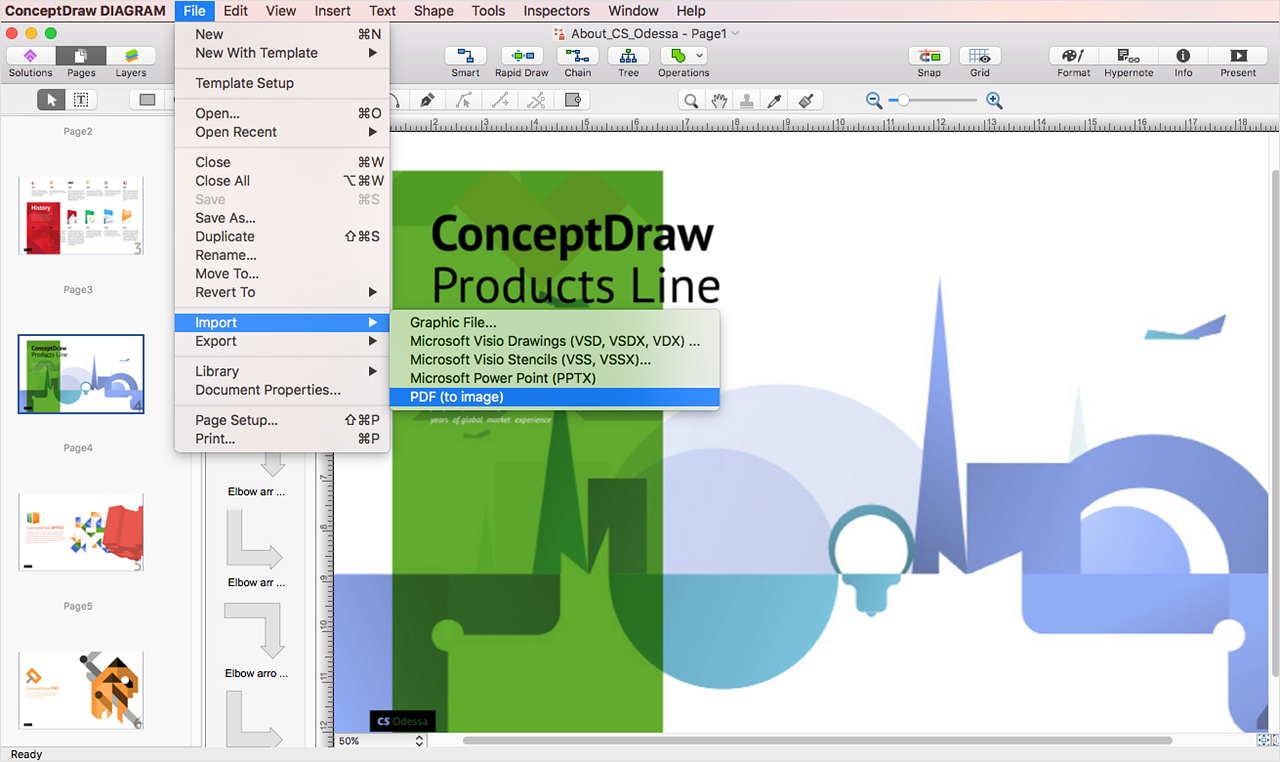Select the hand pan tool
The height and width of the screenshot is (762, 1280).
719,100
